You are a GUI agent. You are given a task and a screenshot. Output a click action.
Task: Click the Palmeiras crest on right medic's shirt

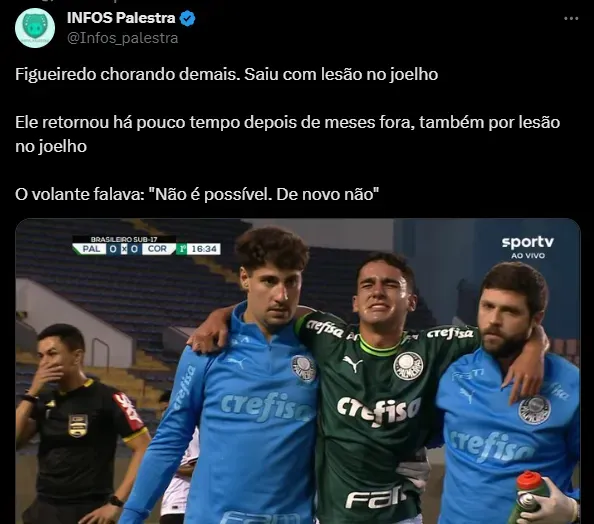[x=534, y=410]
